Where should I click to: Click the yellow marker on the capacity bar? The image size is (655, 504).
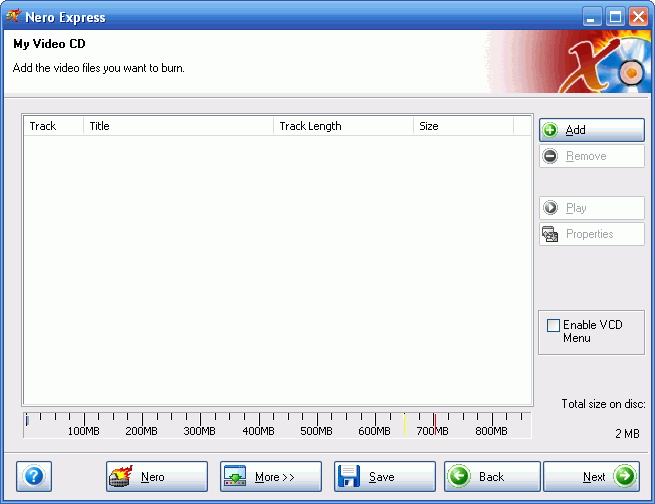point(404,424)
